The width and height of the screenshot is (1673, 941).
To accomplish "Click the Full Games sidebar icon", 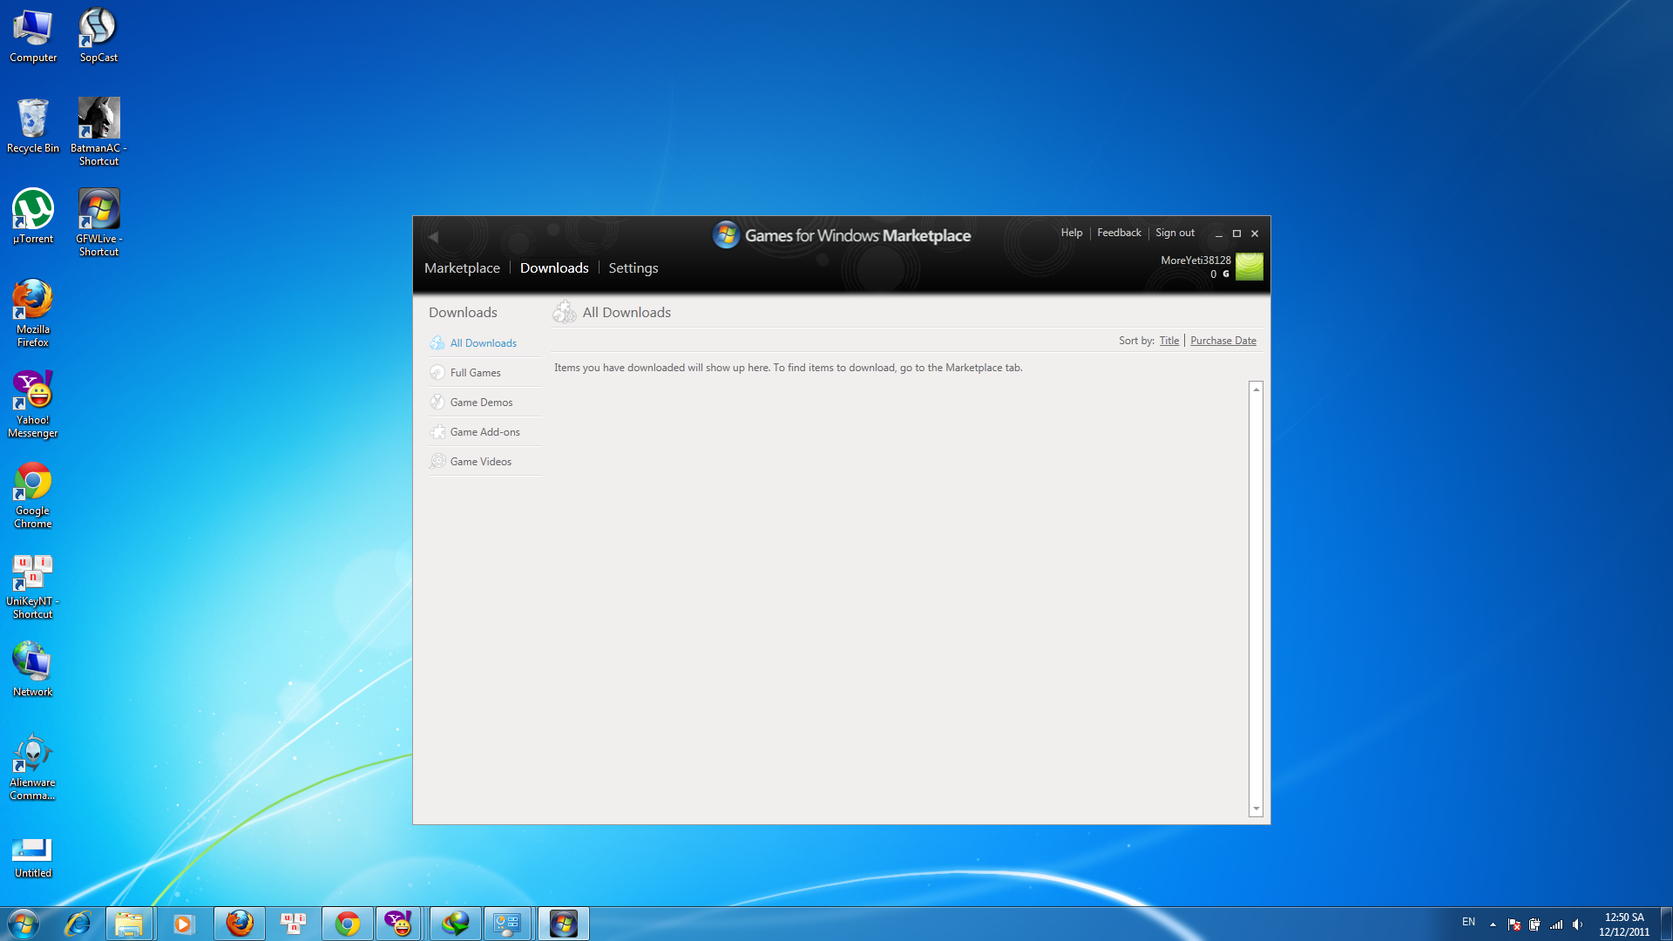I will pos(437,372).
